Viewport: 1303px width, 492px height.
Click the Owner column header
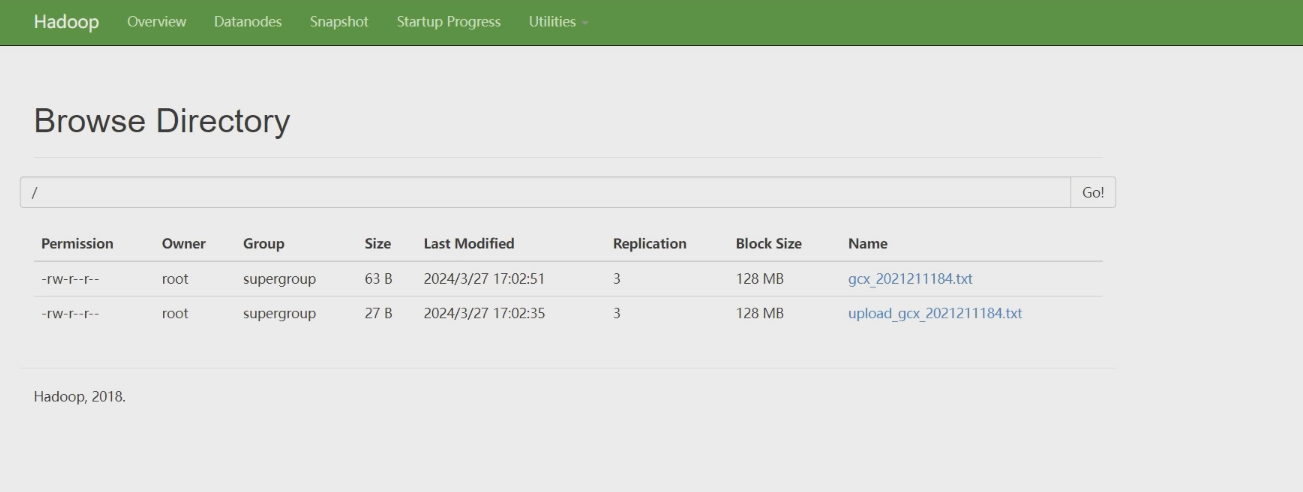click(184, 244)
